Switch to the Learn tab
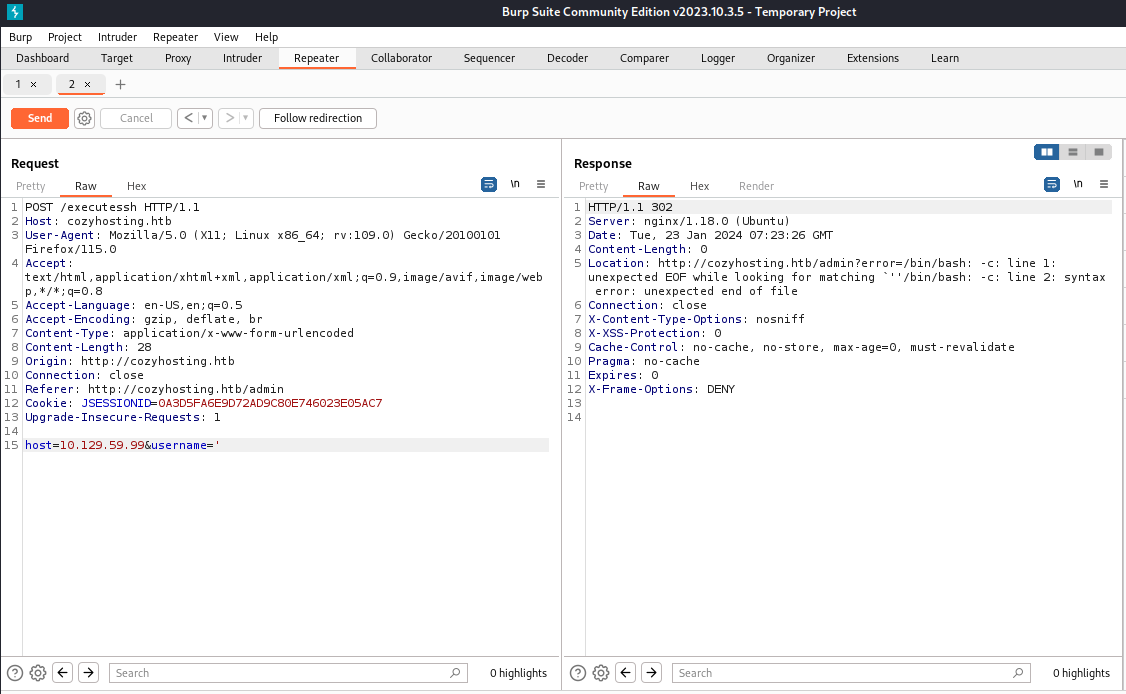The image size is (1126, 694). point(945,58)
